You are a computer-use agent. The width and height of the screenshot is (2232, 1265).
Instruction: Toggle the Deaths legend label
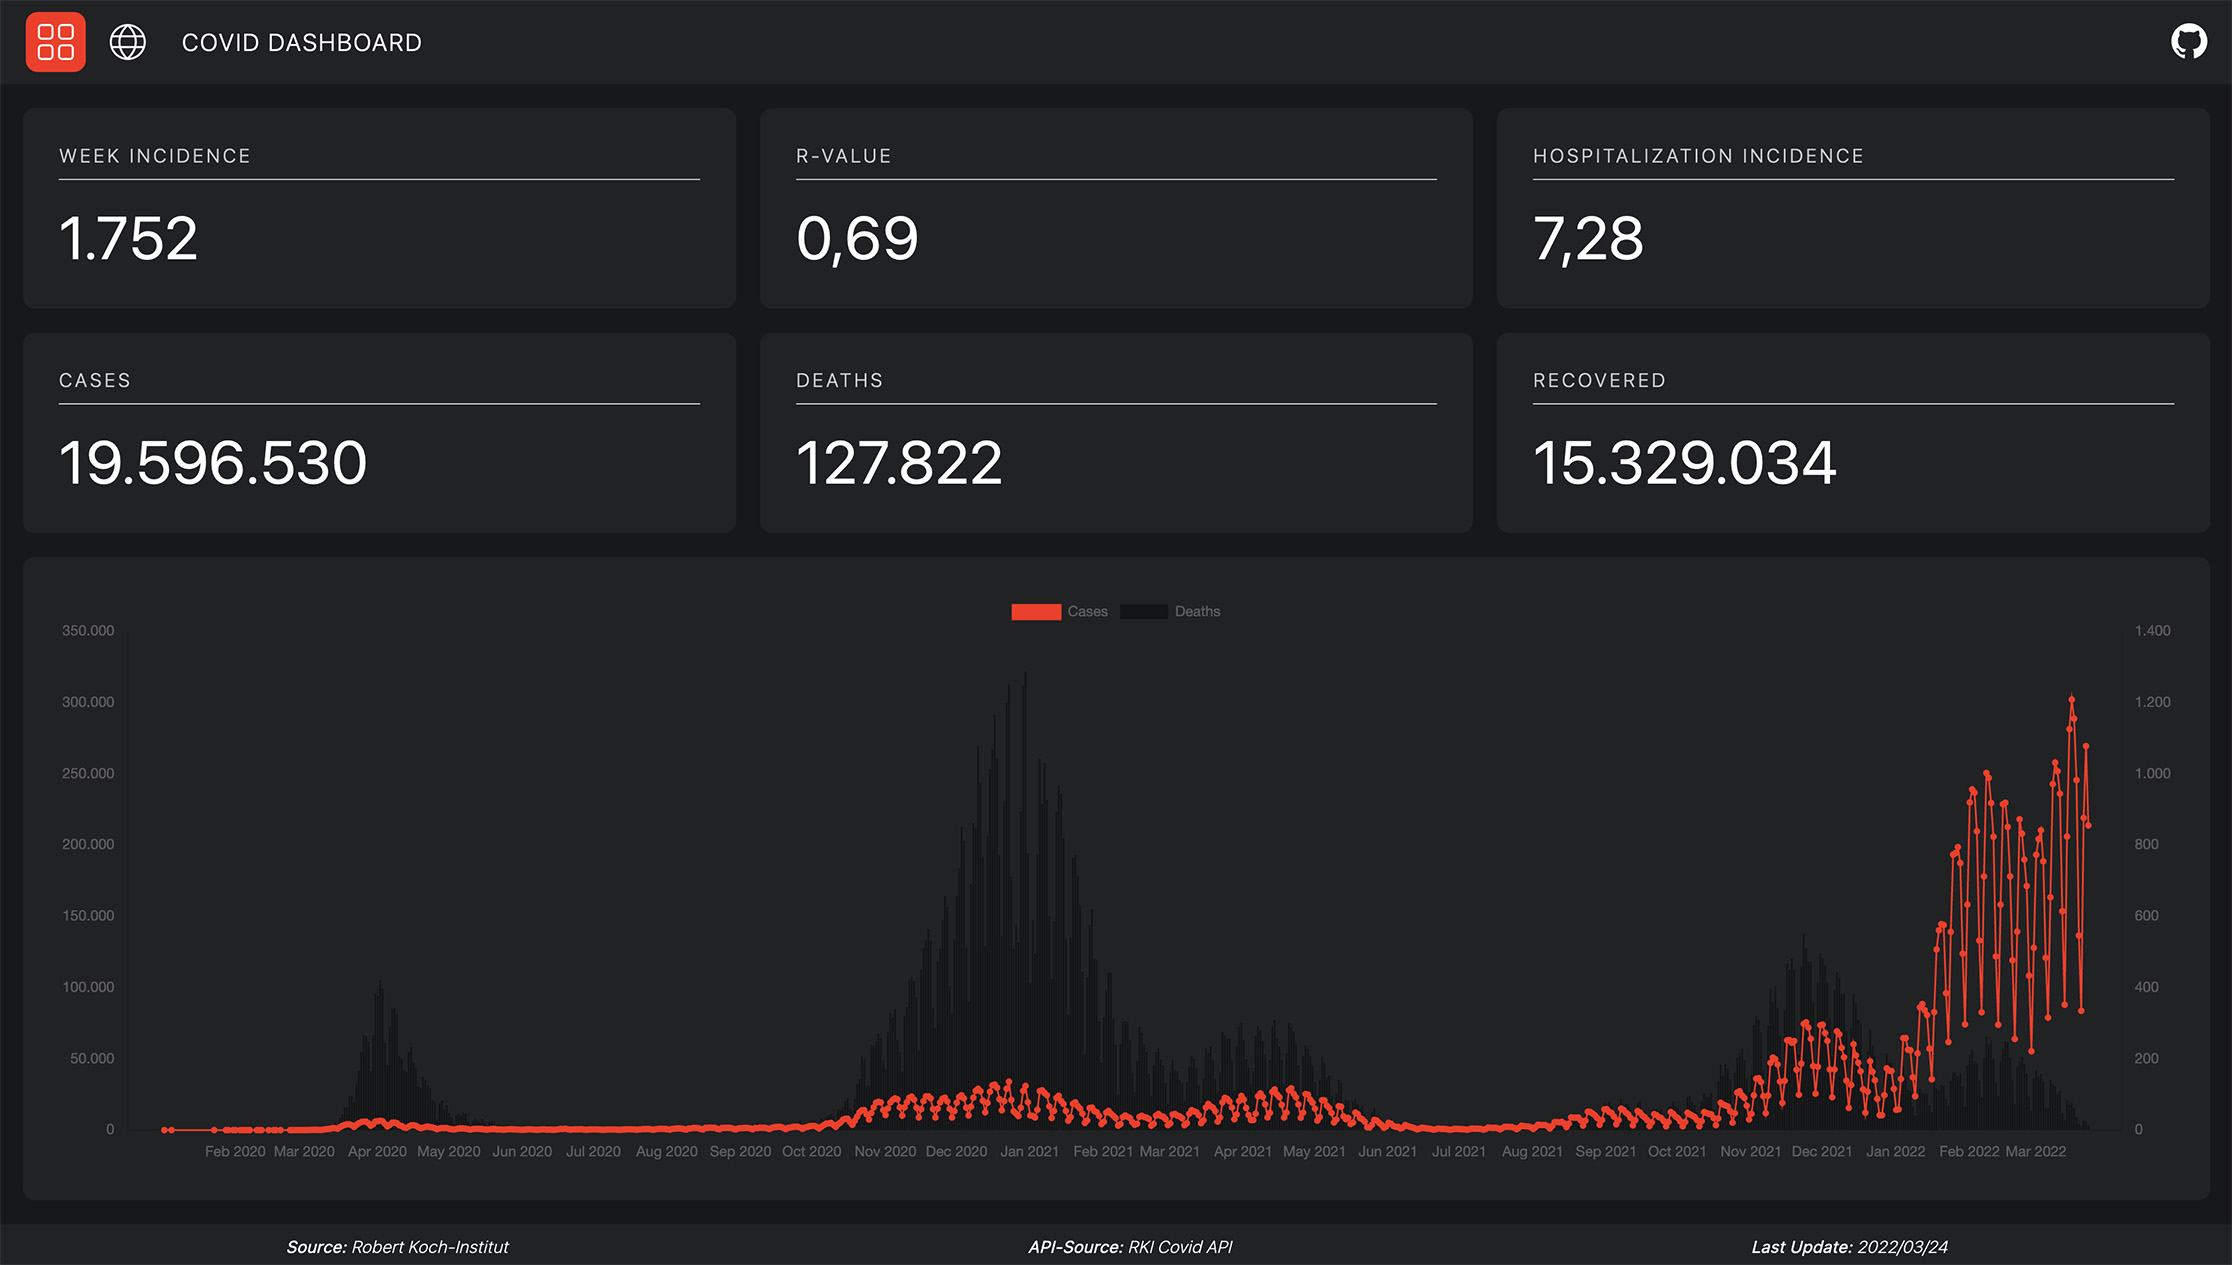(1197, 612)
